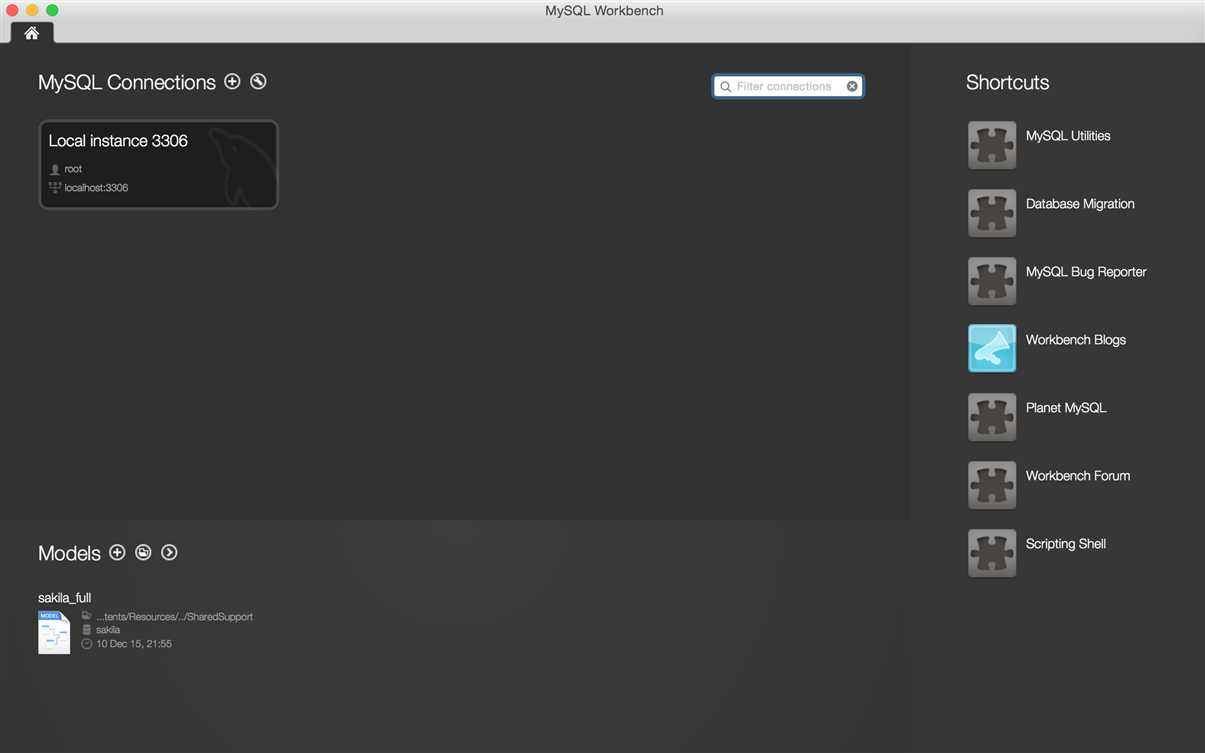The width and height of the screenshot is (1205, 753).
Task: Click the MySQL Connections heading
Action: click(x=127, y=82)
